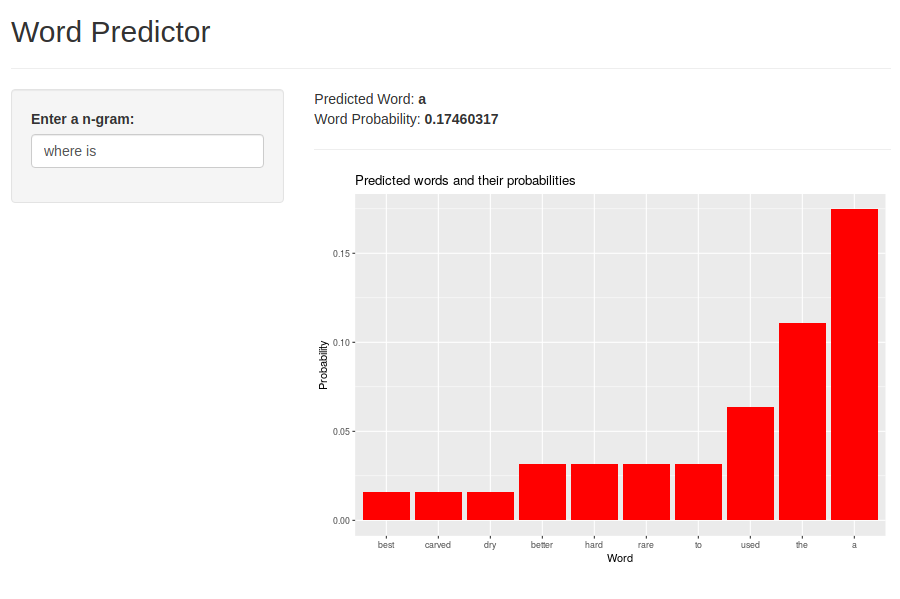Click the red bar for the word "better"
The image size is (900, 599).
[x=542, y=492]
